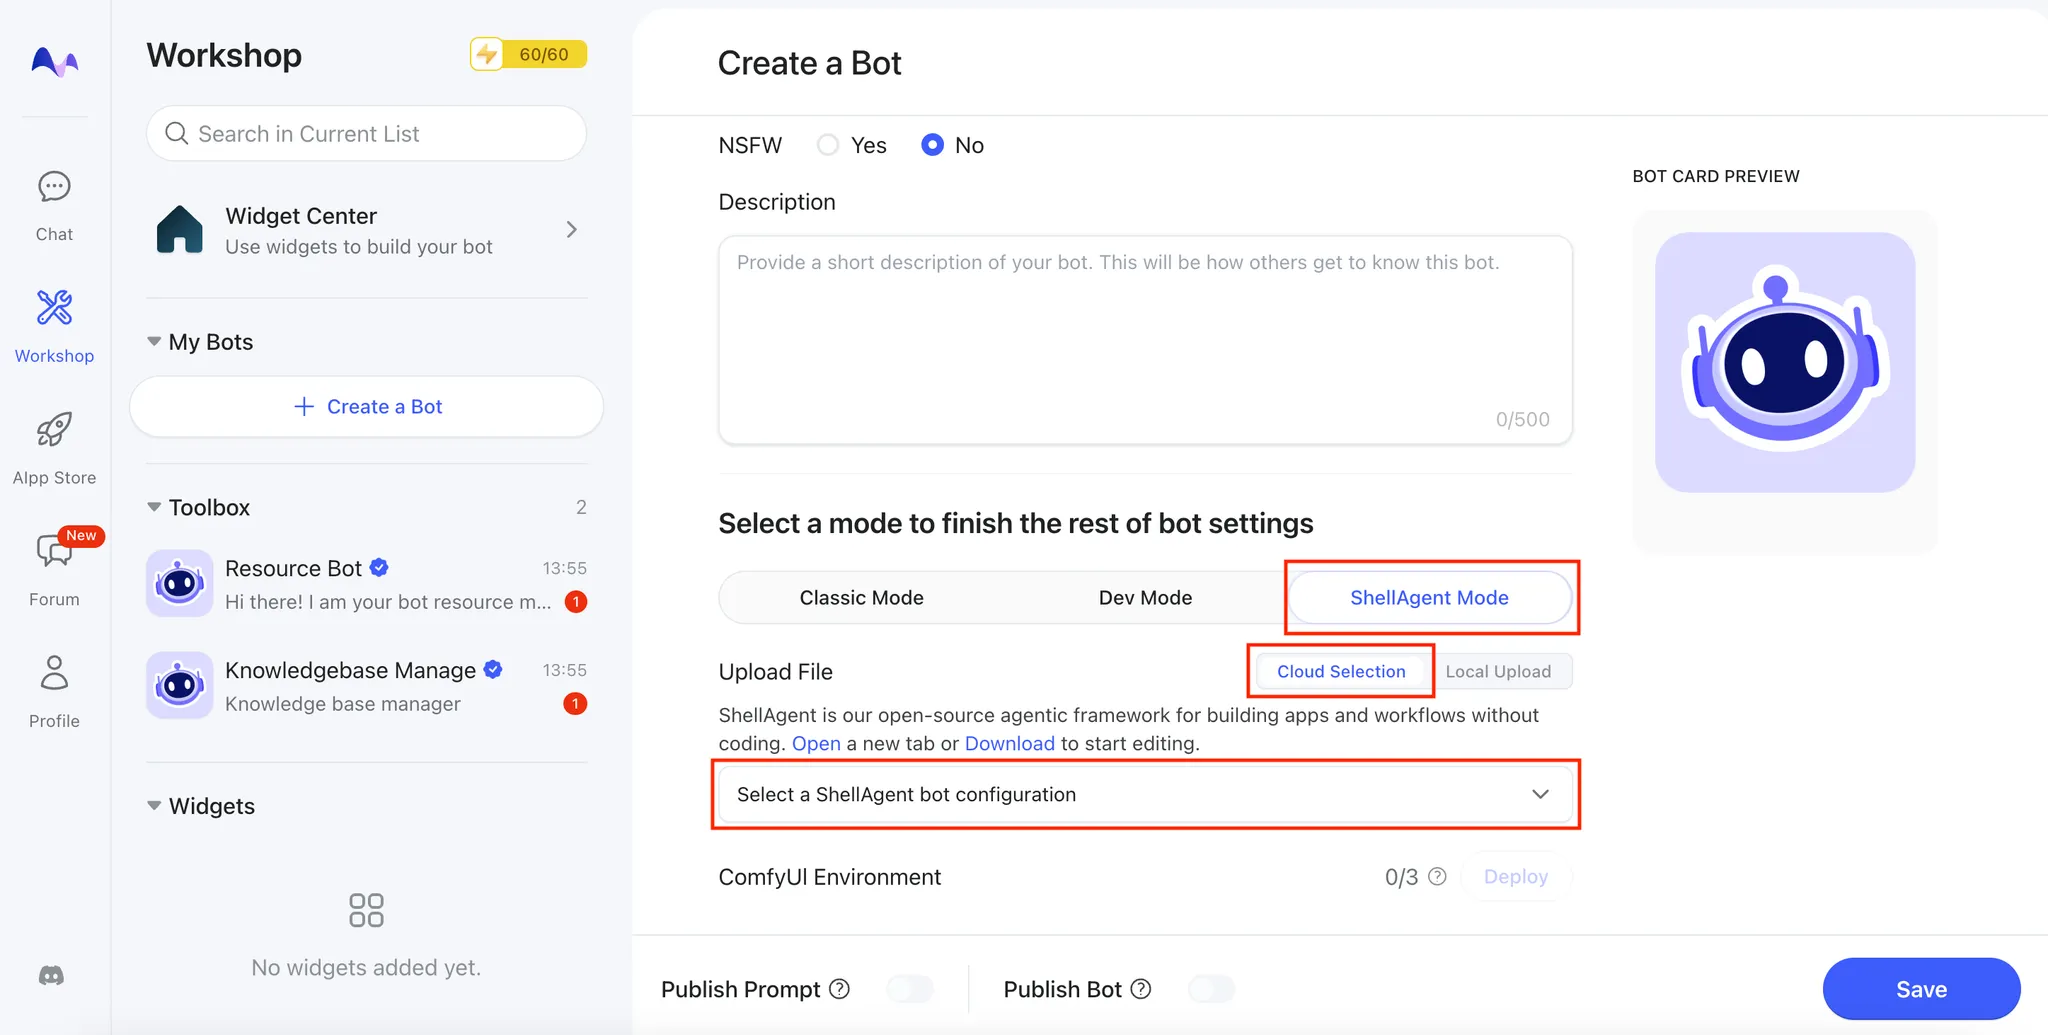Screen dimensions: 2048x1035
Task: Switch to Local Upload tab
Action: coord(1497,672)
